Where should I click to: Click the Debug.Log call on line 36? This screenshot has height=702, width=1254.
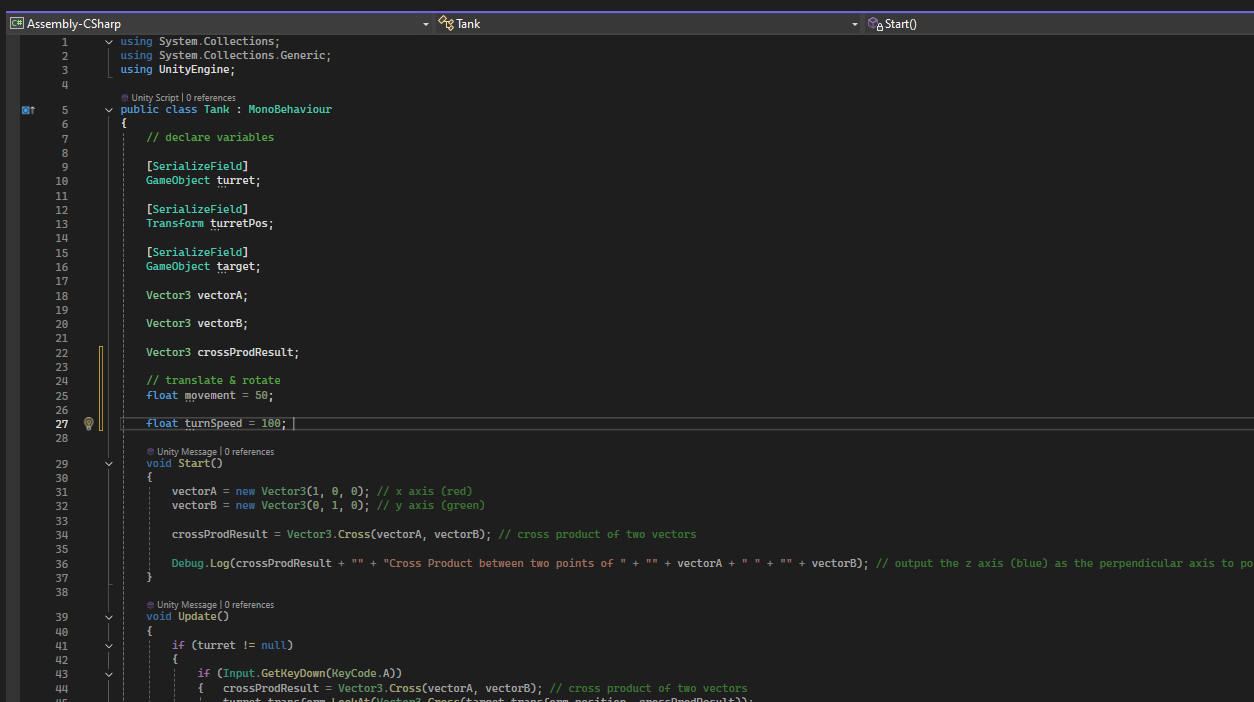coord(203,563)
